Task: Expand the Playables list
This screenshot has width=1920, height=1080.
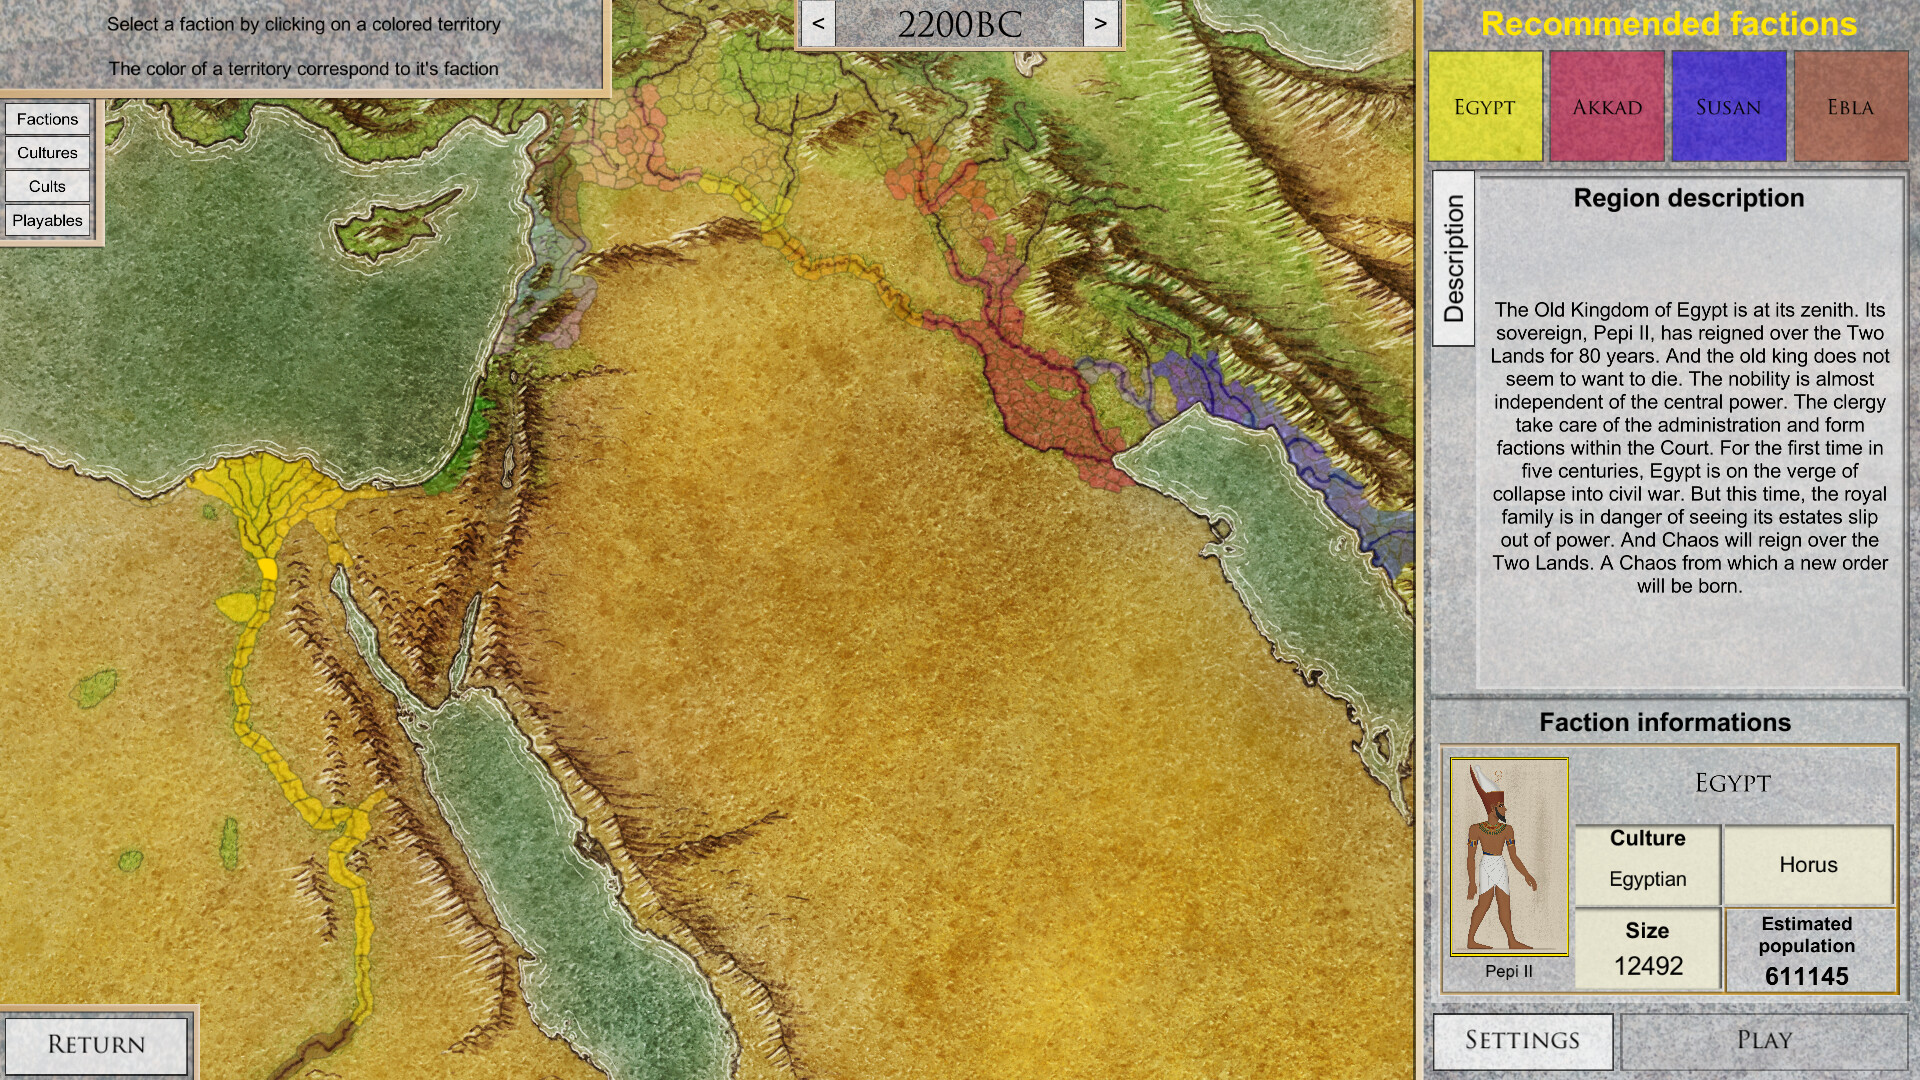Action: tap(47, 220)
